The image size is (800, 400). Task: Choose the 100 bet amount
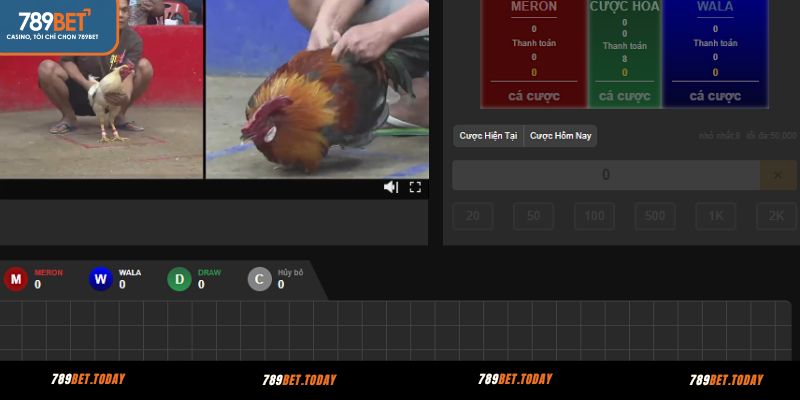594,216
